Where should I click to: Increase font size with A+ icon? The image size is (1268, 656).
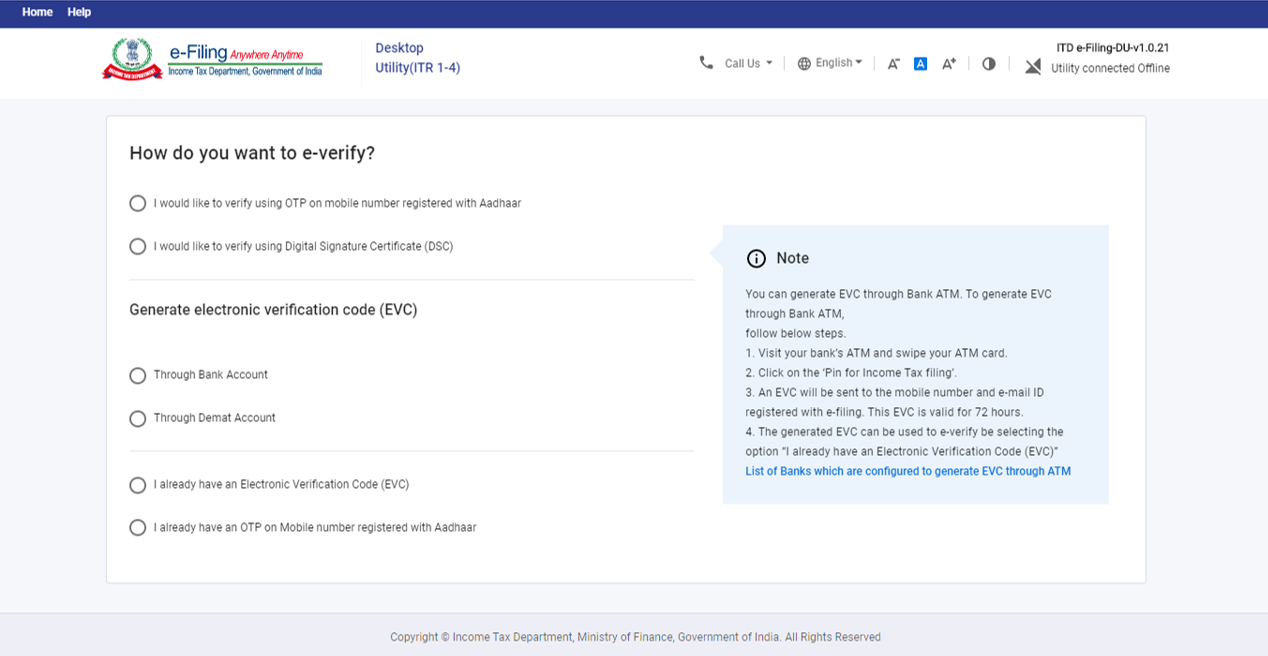tap(949, 64)
